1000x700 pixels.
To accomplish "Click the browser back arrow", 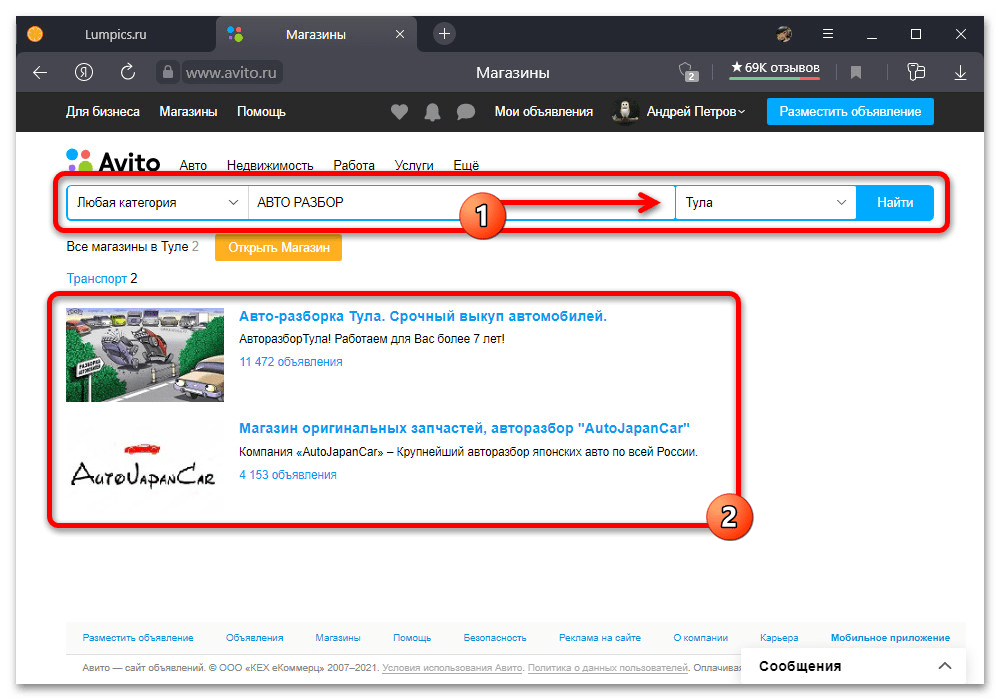I will pyautogui.click(x=40, y=73).
